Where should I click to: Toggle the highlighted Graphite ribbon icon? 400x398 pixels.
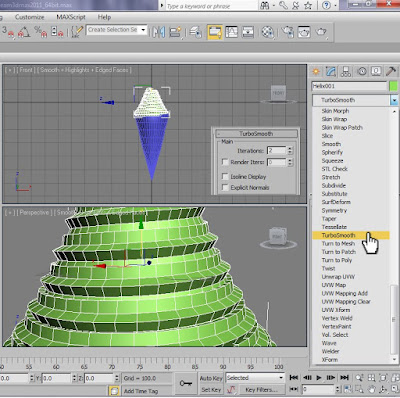point(215,32)
